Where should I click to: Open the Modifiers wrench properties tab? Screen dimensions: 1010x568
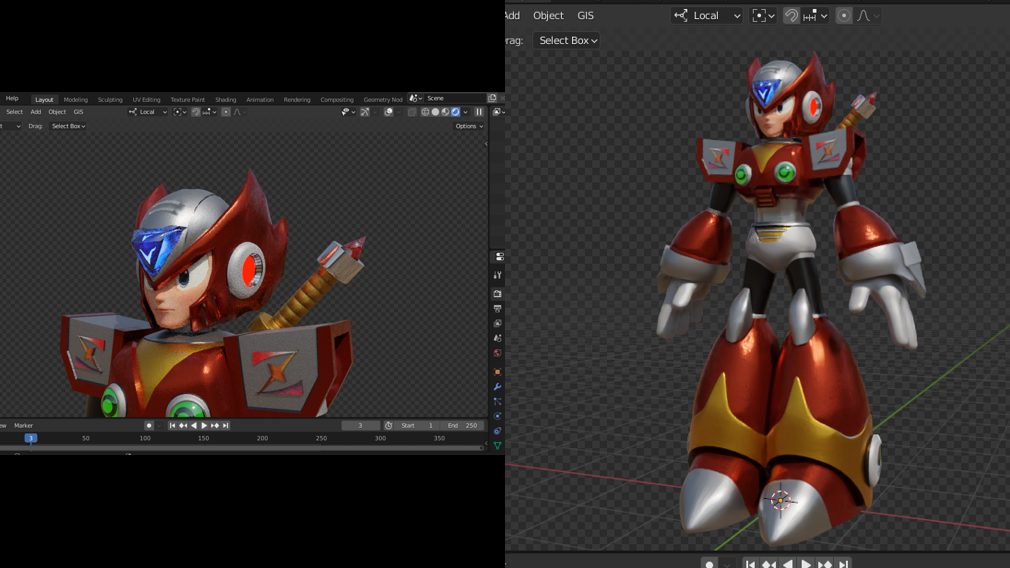[497, 387]
